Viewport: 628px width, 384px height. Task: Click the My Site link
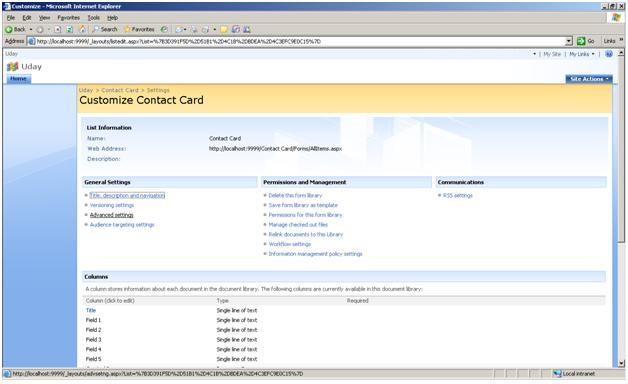pos(552,54)
